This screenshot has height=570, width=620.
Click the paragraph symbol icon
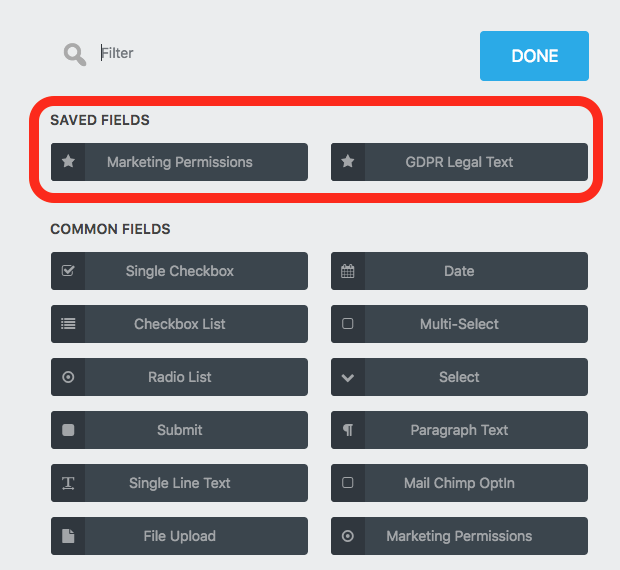[x=348, y=430]
